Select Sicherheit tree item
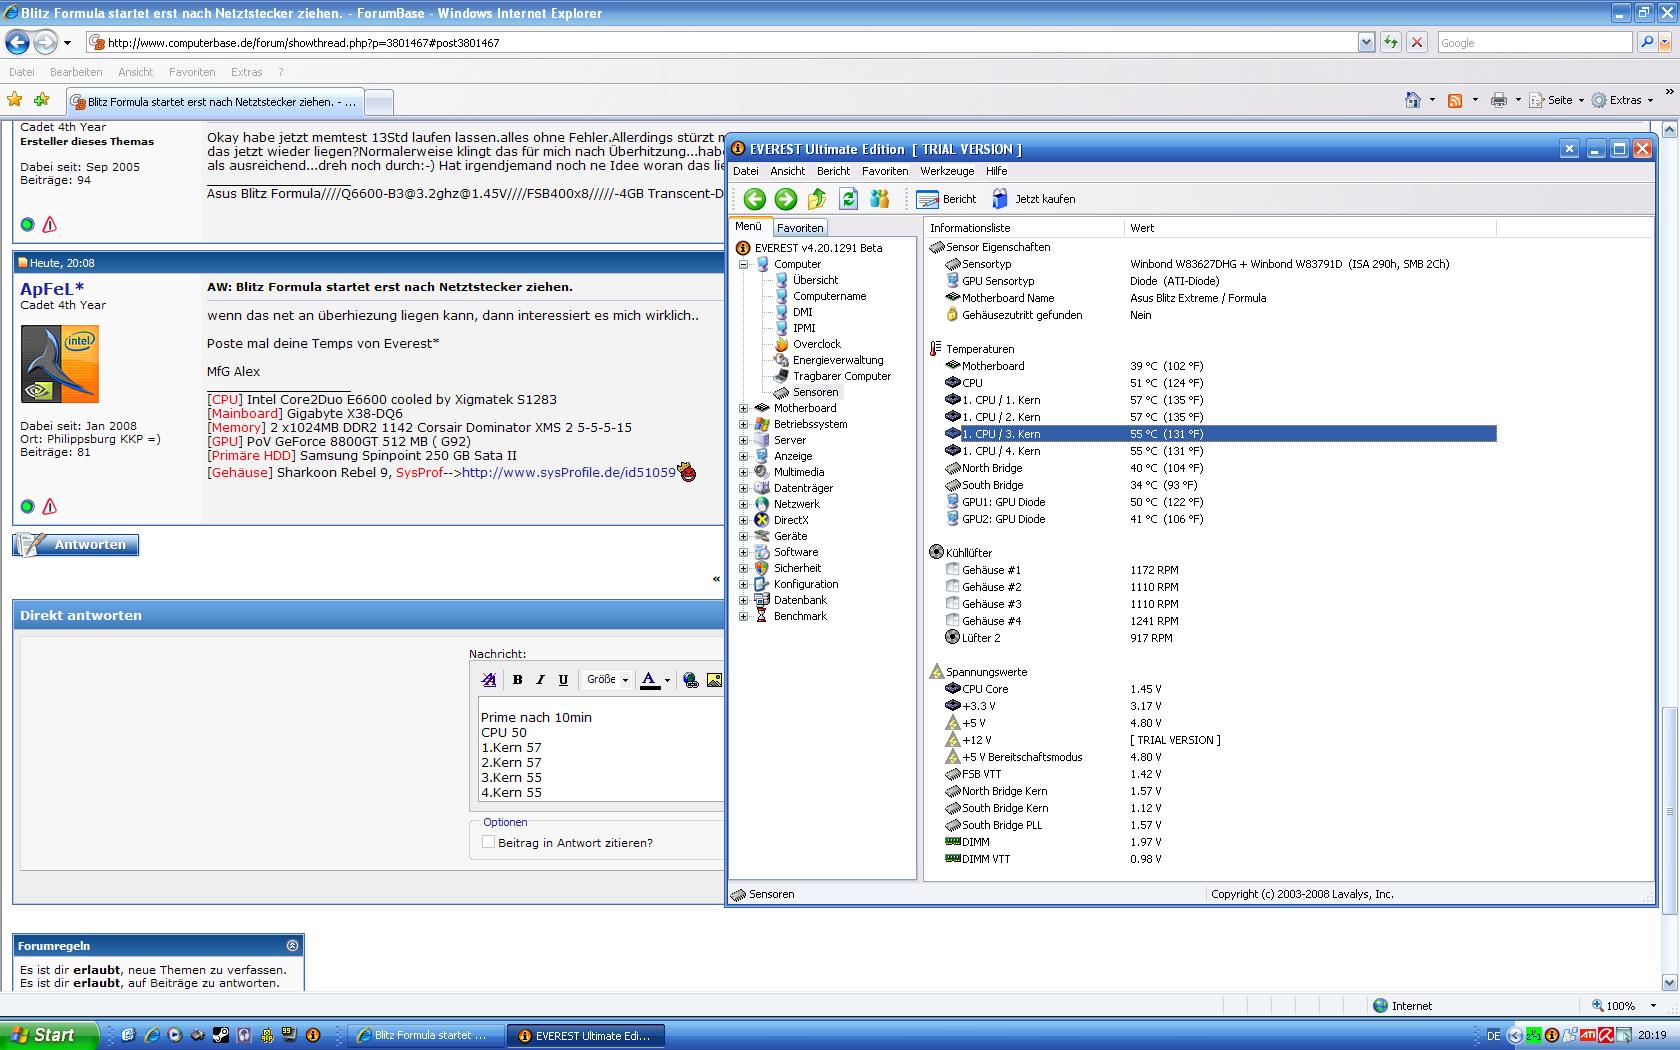Screen dimensions: 1680x1050 click(x=797, y=568)
